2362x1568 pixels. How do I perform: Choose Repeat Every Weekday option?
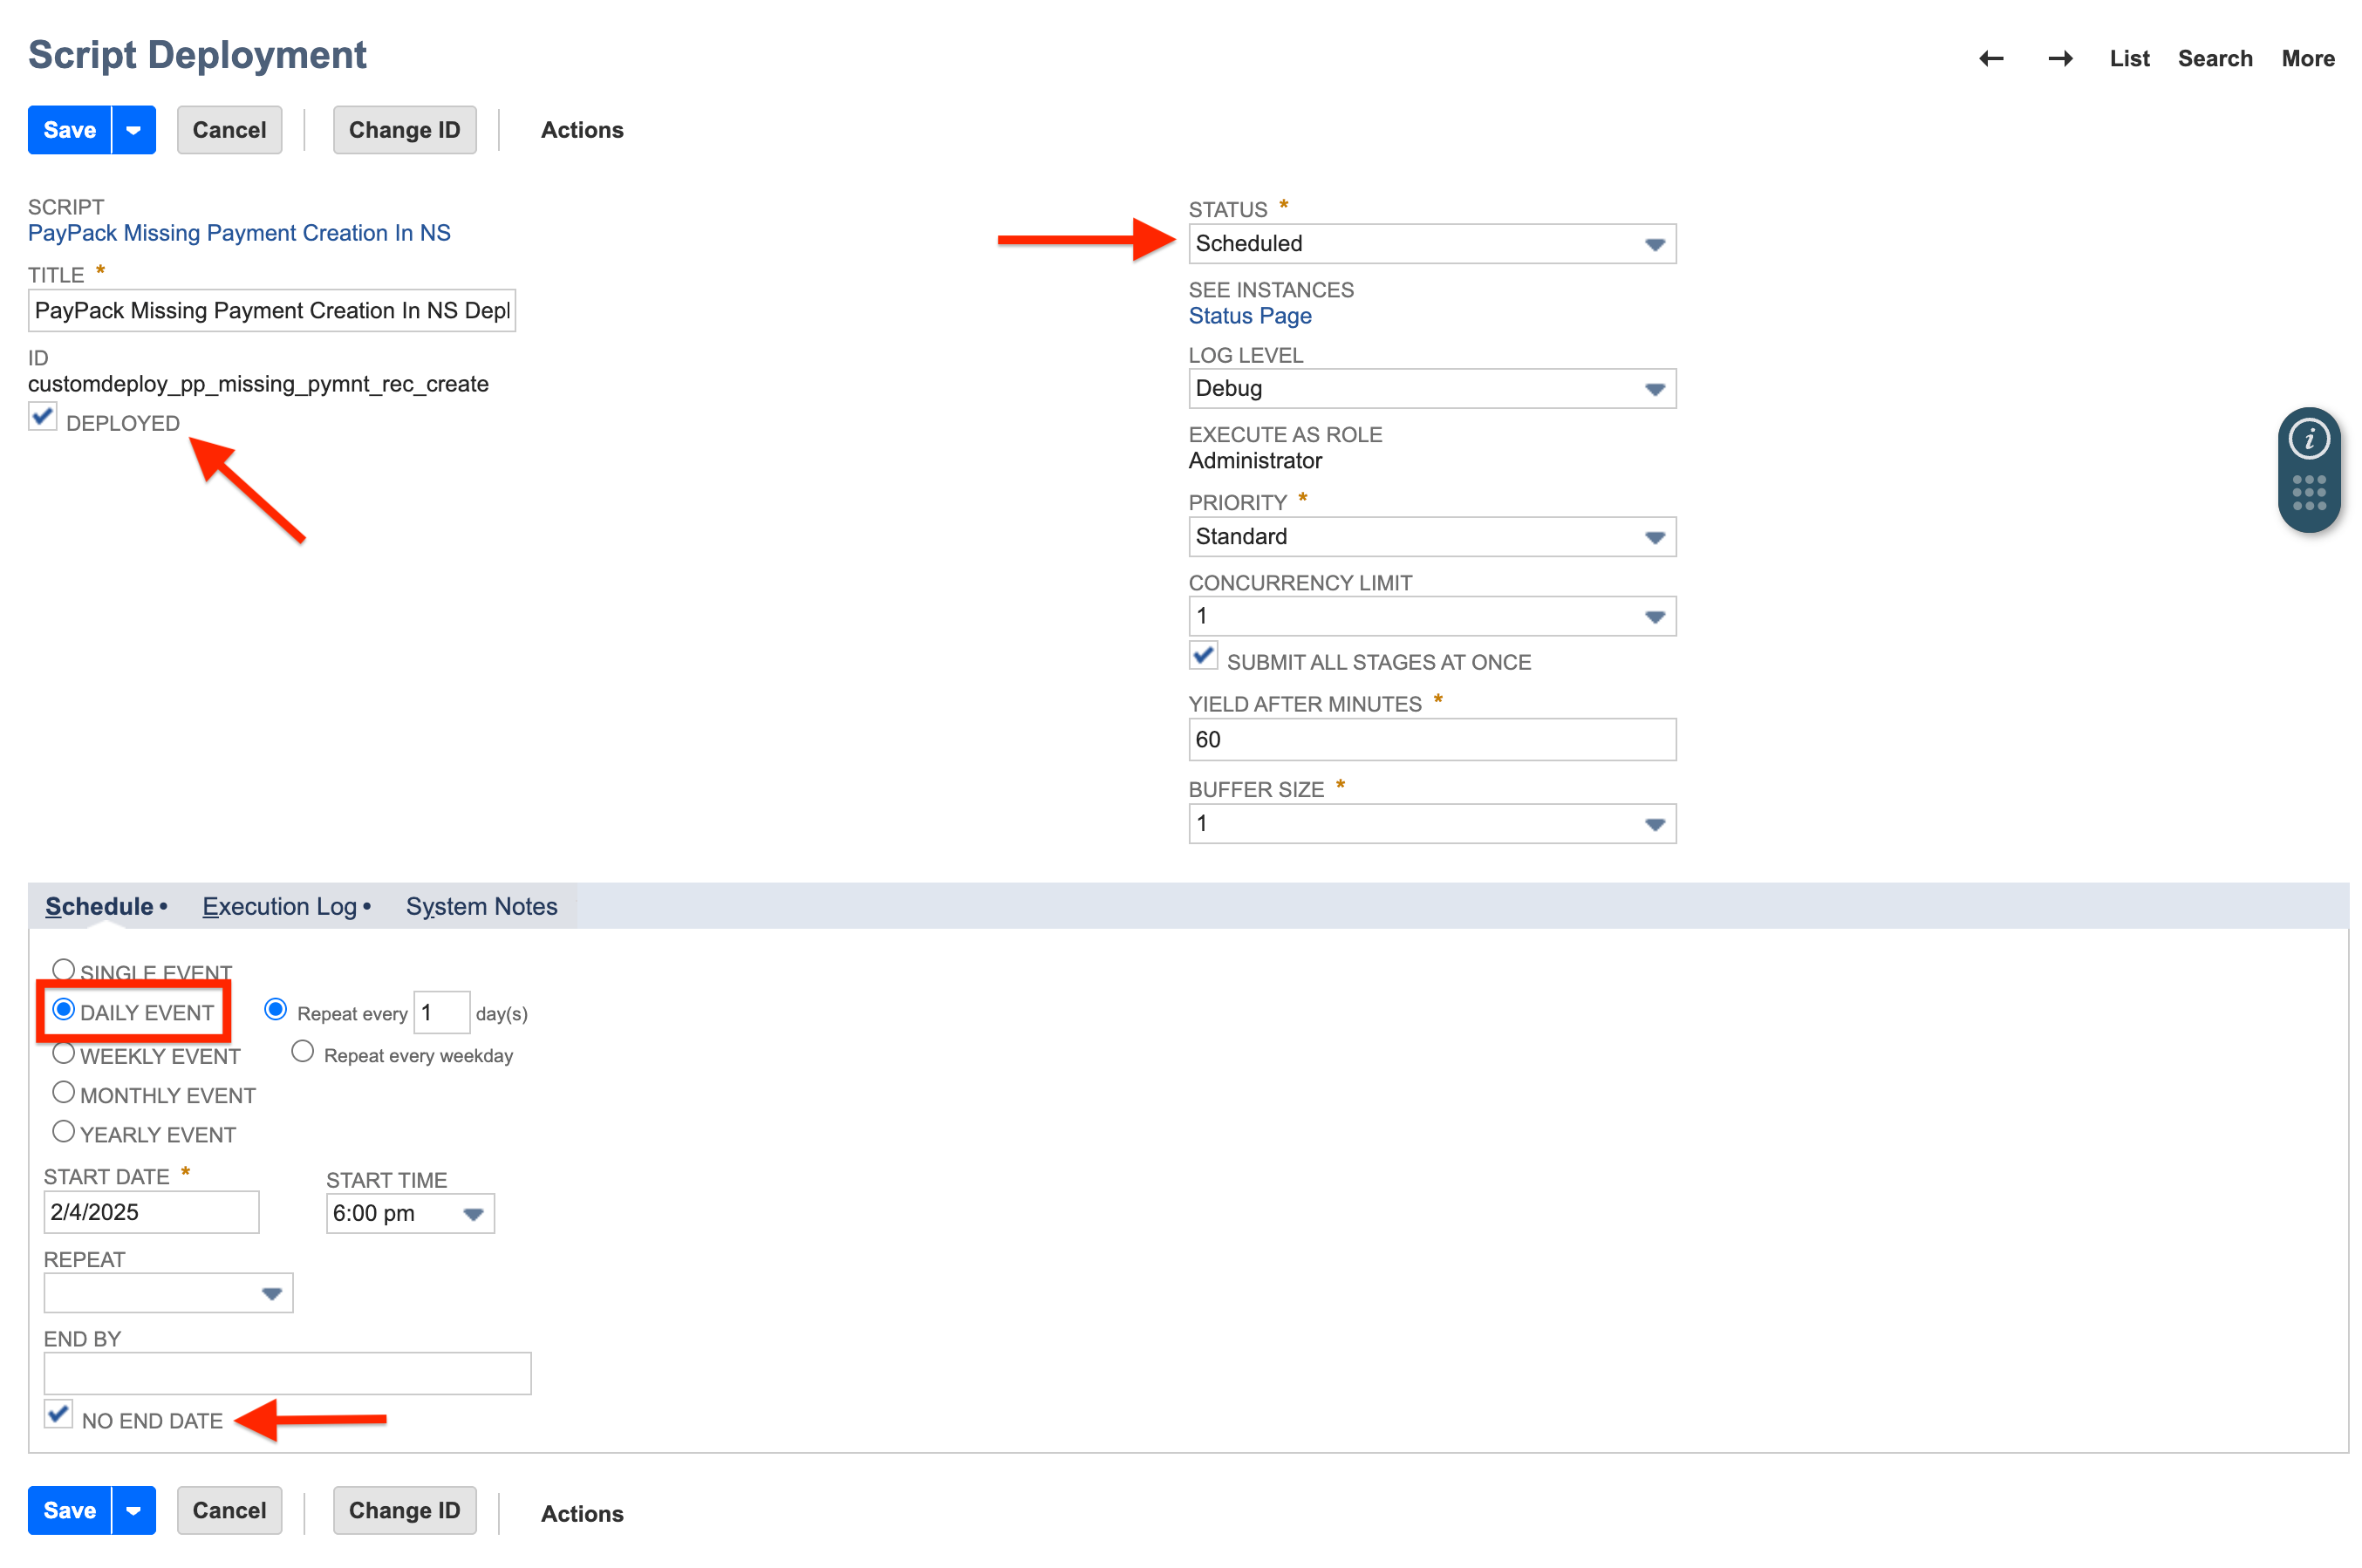tap(302, 1050)
